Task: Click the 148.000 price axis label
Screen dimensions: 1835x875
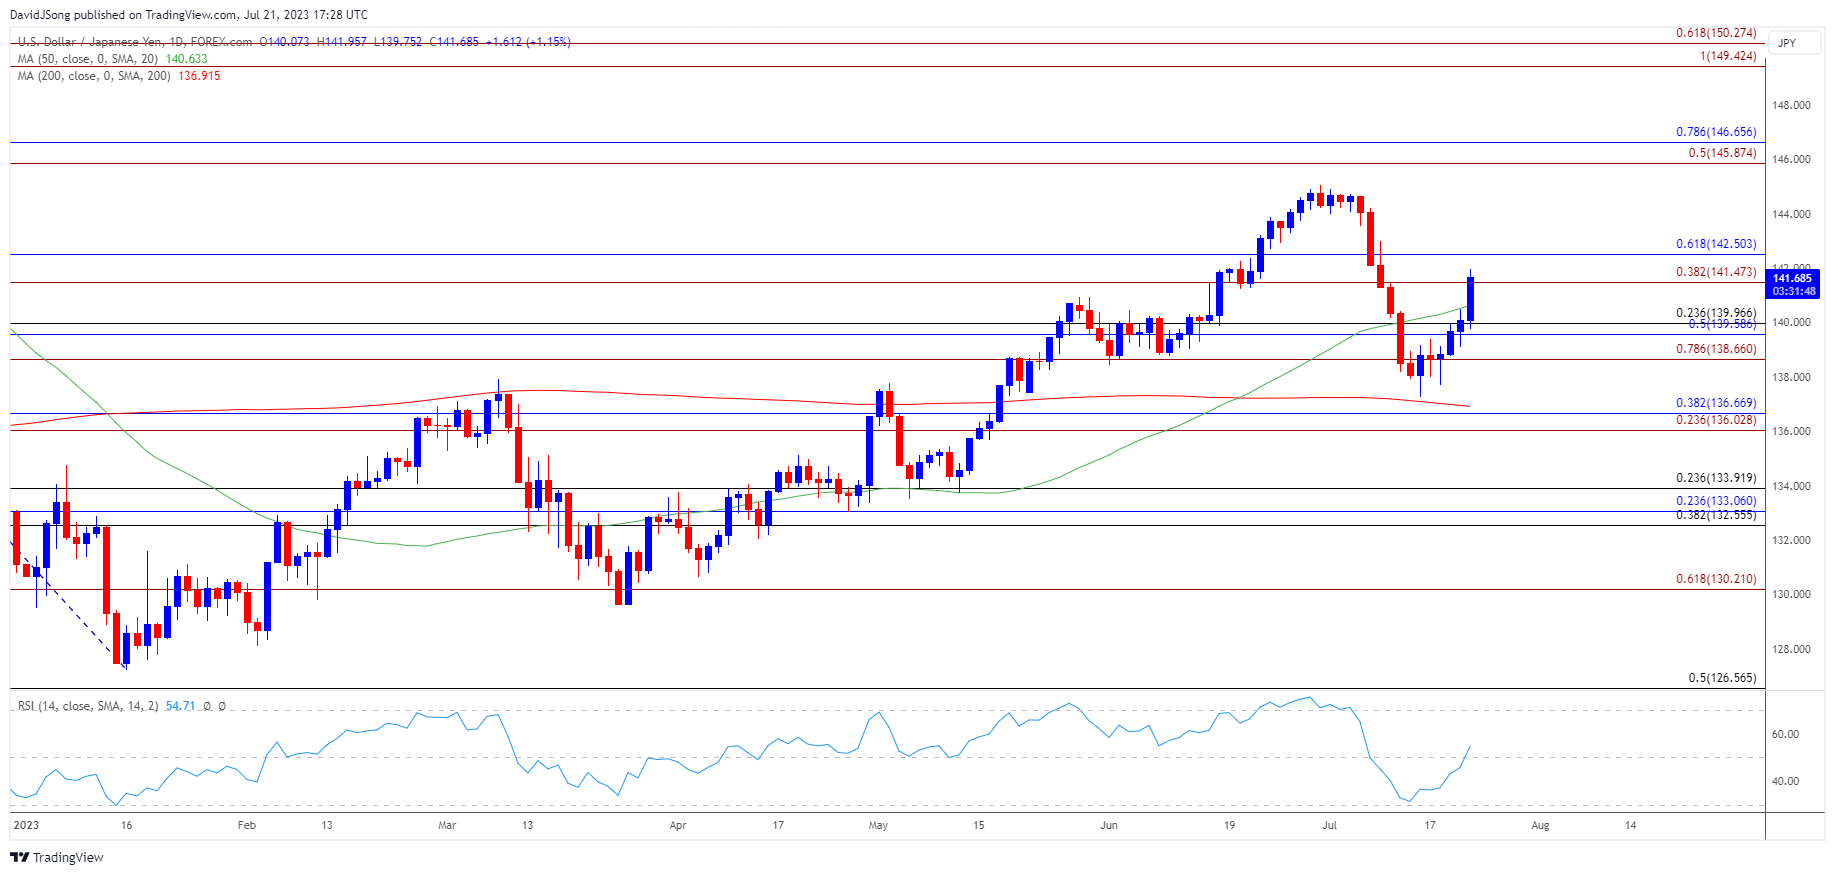Action: point(1791,105)
